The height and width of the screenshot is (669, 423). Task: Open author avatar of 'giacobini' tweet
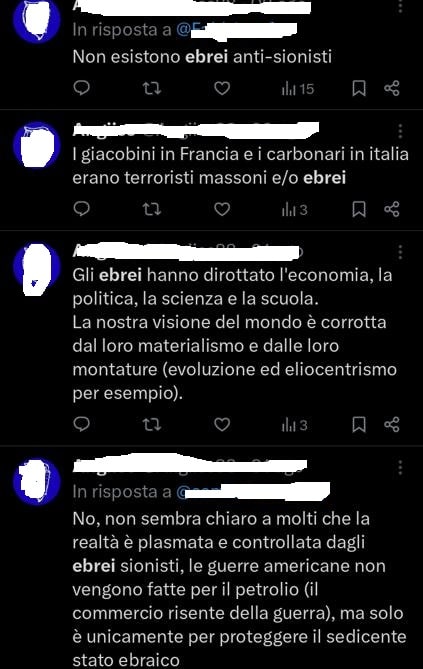coord(36,145)
